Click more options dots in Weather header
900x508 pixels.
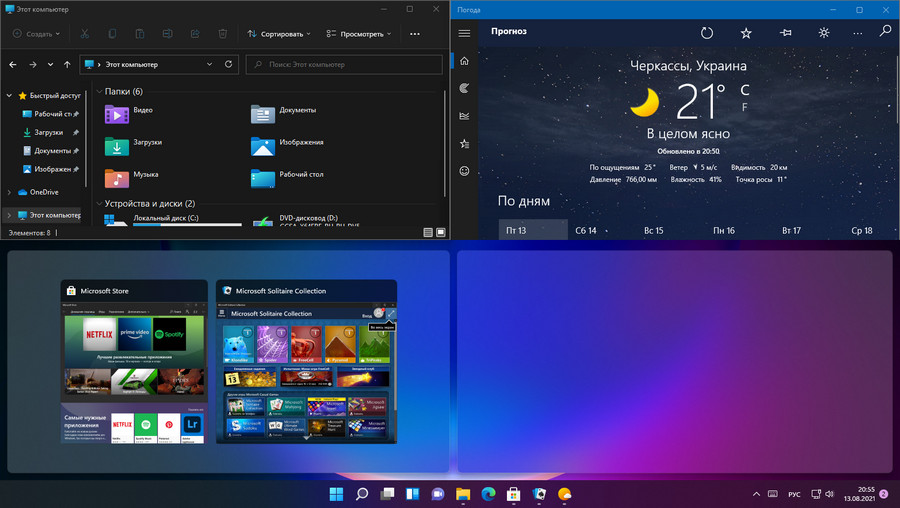pyautogui.click(x=858, y=33)
